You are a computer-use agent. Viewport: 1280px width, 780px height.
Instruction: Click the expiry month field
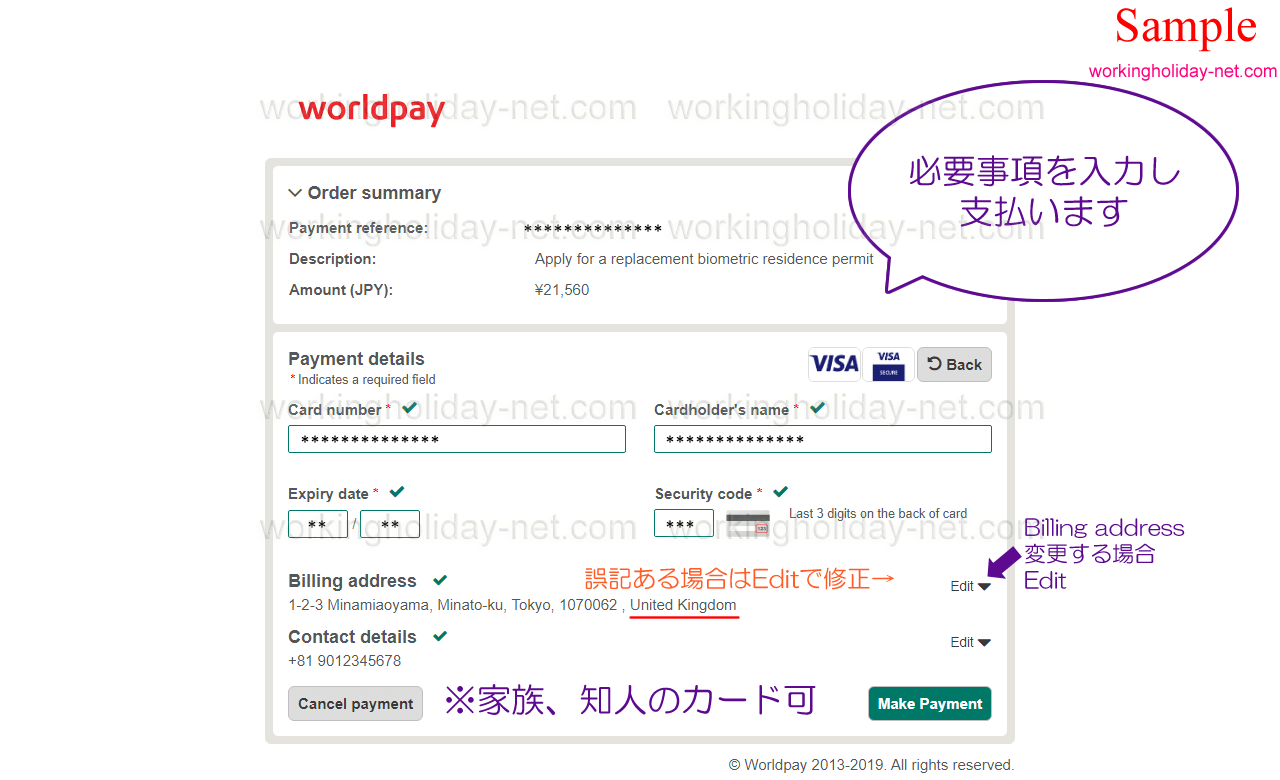pos(318,524)
